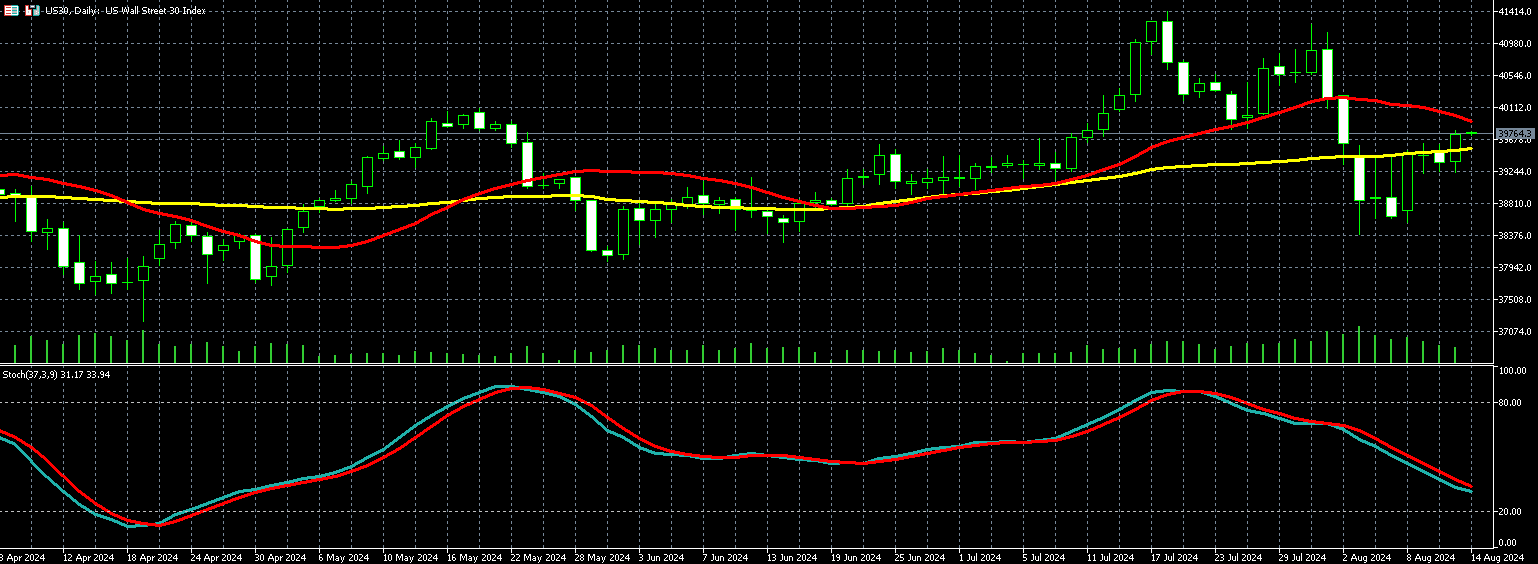1538x564 pixels.
Task: Click the 14 Aug 2024 date label
Action: [1497, 557]
